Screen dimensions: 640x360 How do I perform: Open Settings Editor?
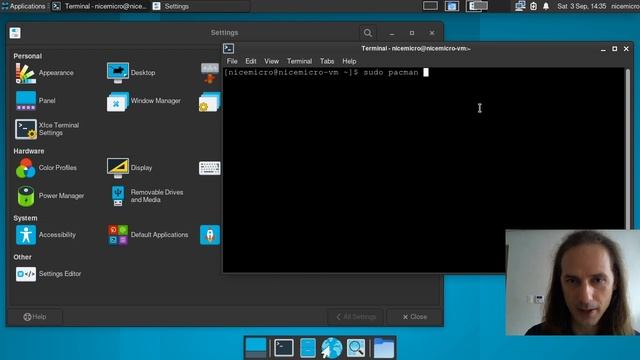pyautogui.click(x=48, y=274)
